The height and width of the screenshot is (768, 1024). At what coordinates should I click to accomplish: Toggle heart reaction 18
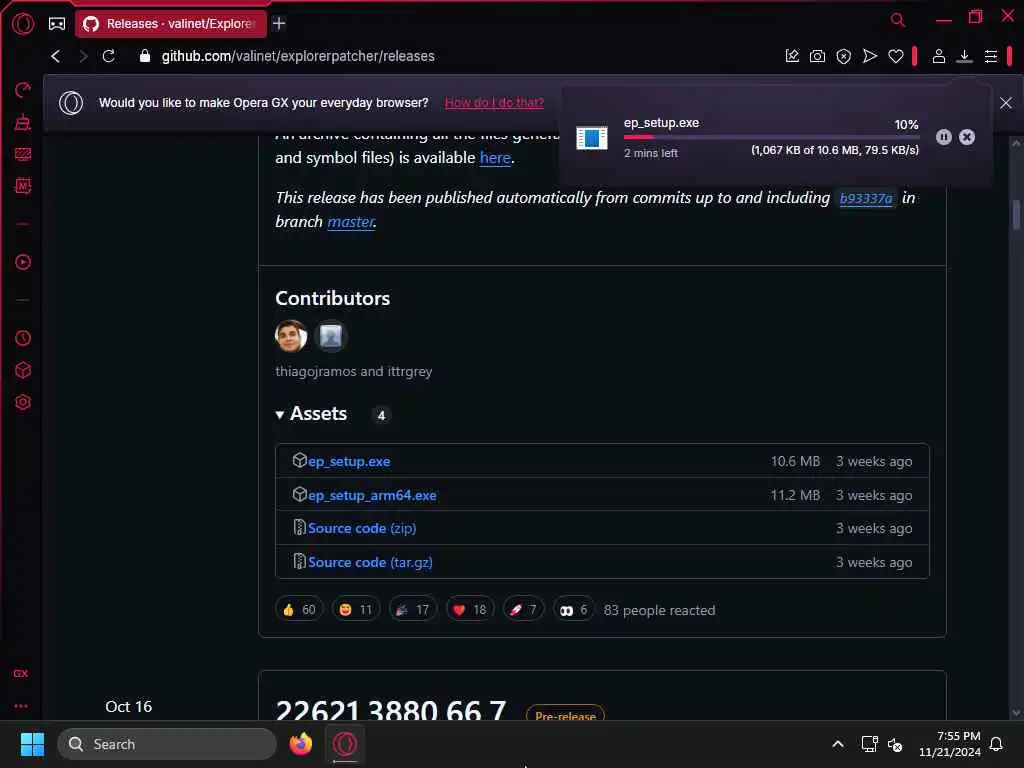click(470, 609)
